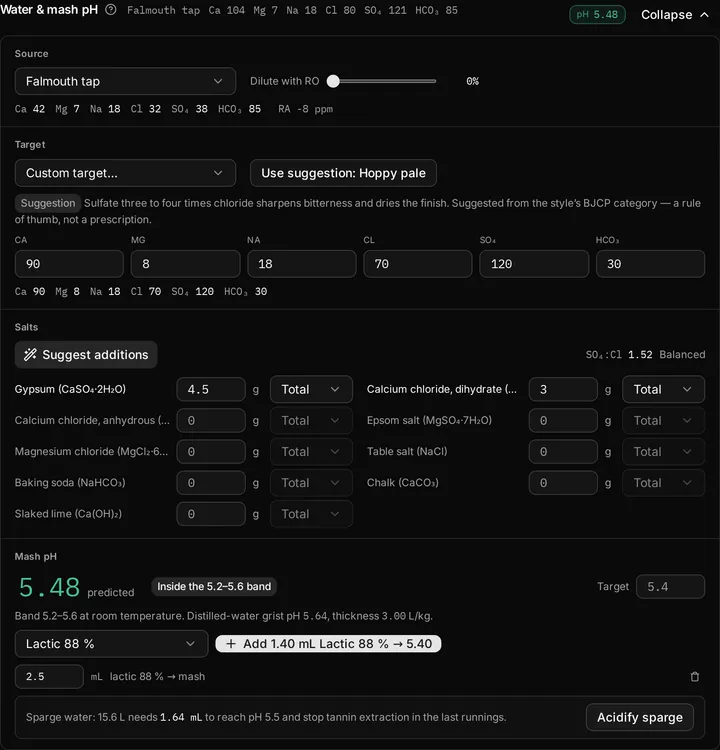Edit Chalk amount field
Viewport: 720px width, 750px height.
563,483
